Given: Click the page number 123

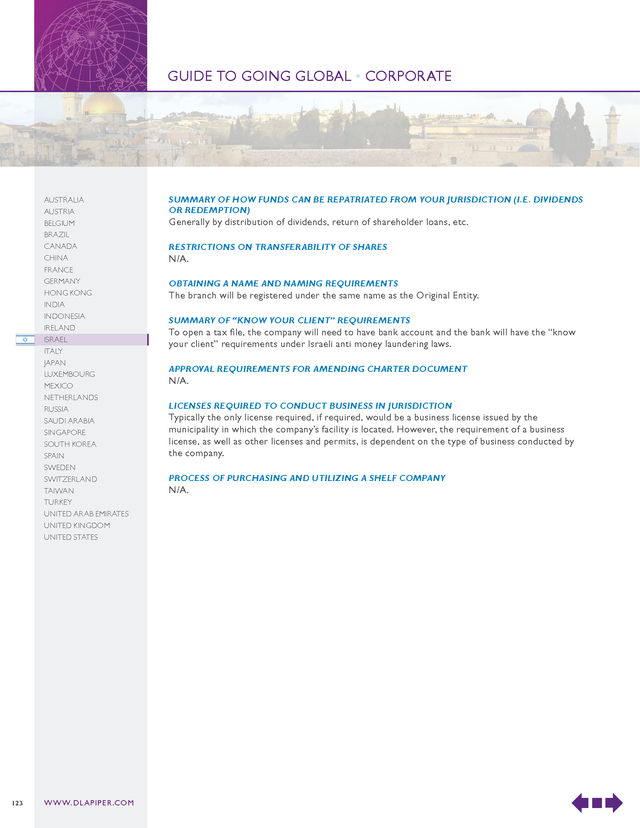Looking at the screenshot, I should click(x=17, y=803).
